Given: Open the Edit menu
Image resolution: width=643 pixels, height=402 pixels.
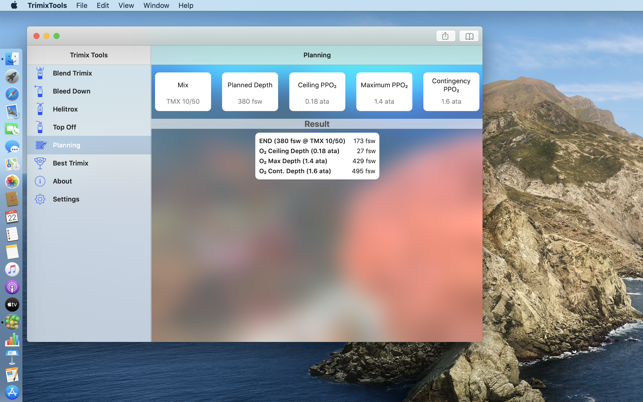Looking at the screenshot, I should 103,5.
